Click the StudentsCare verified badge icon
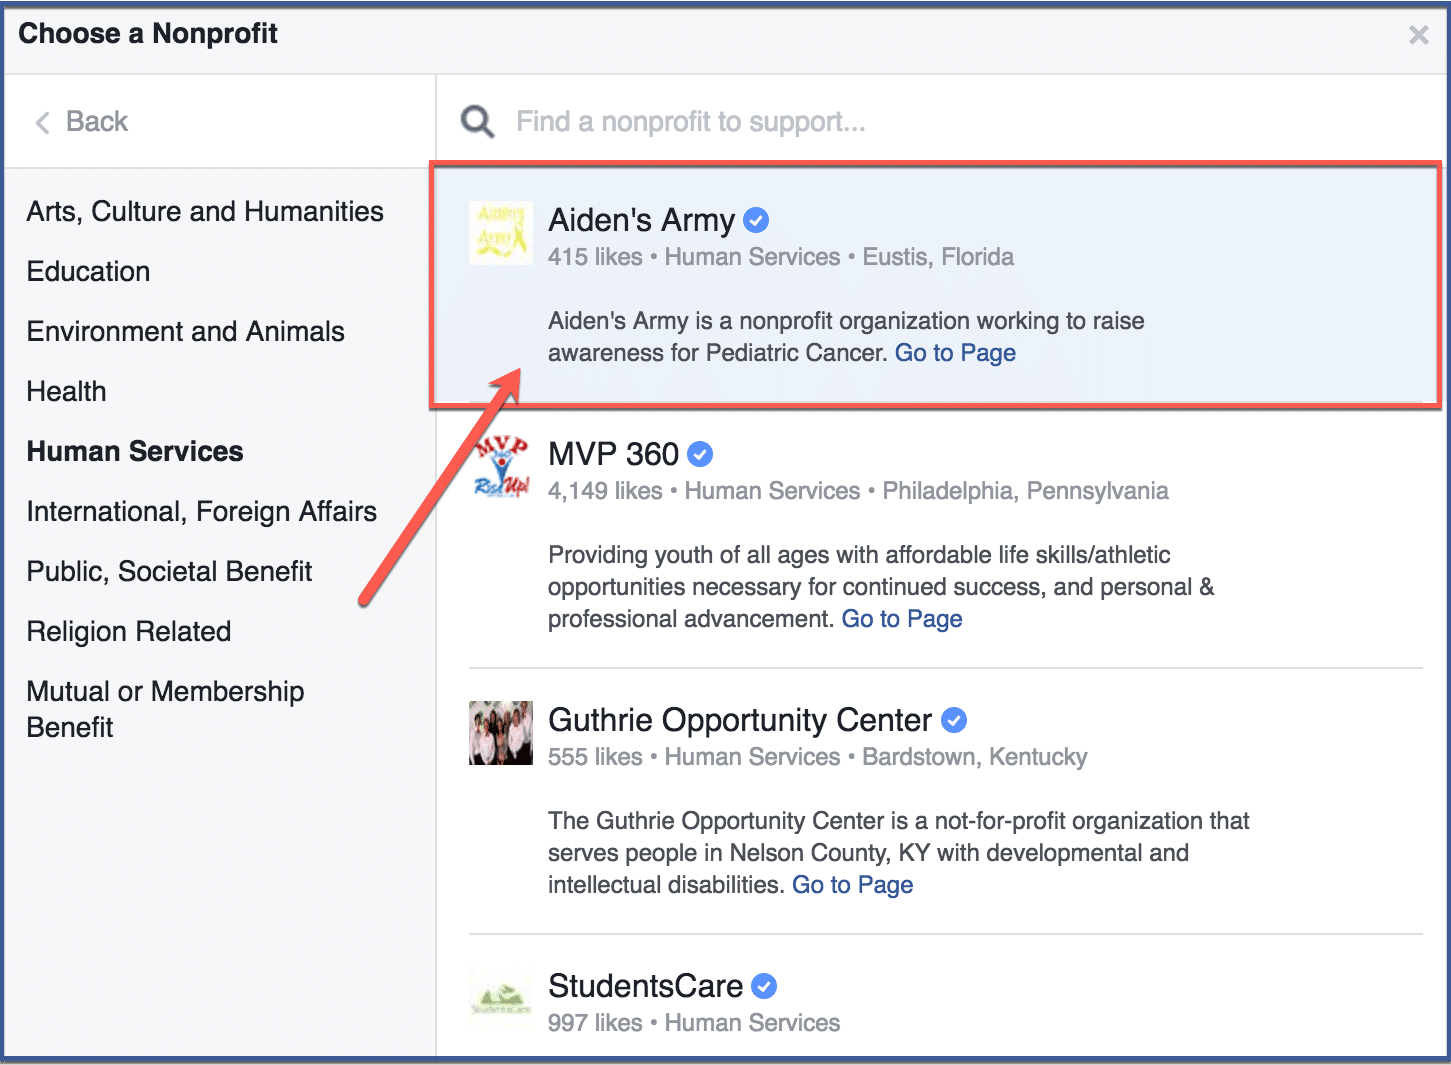Image resolution: width=1451 pixels, height=1065 pixels. 764,985
